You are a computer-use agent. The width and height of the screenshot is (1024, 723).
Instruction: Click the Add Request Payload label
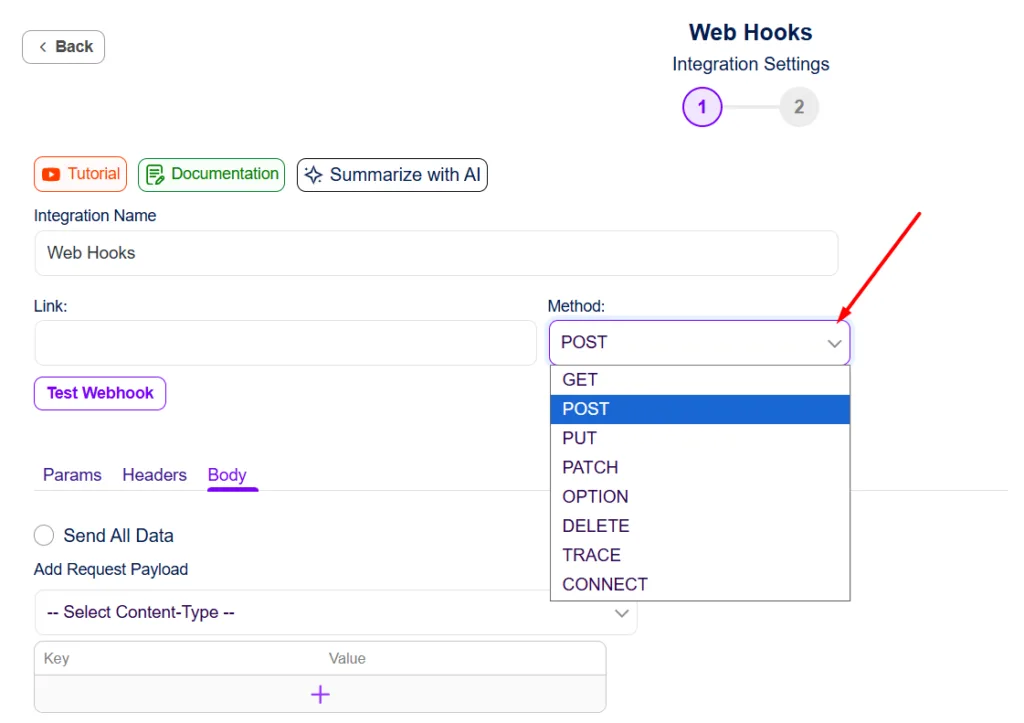coord(111,570)
